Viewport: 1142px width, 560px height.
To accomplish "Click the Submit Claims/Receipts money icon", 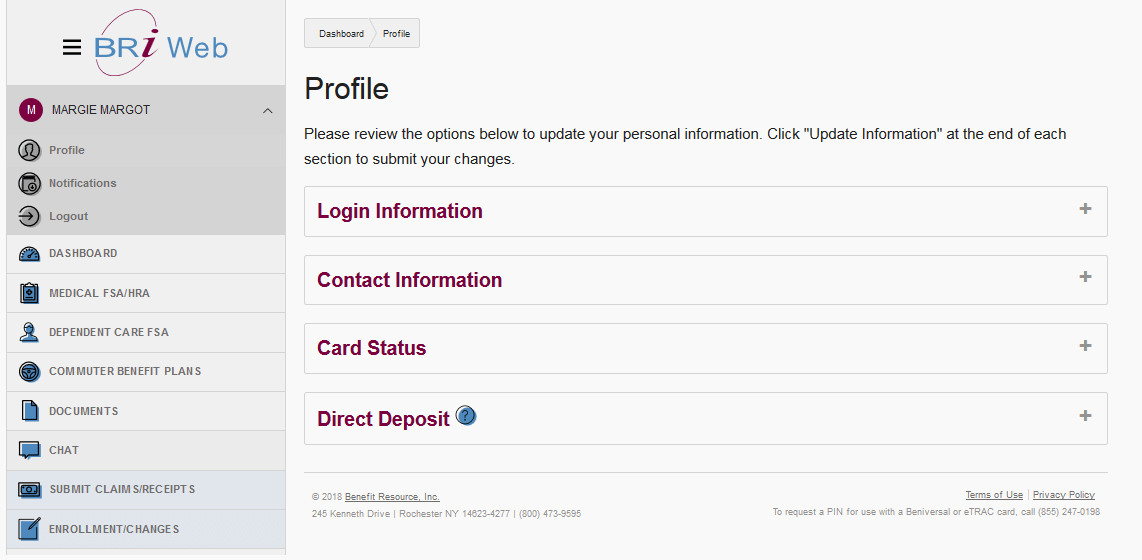I will [x=30, y=490].
